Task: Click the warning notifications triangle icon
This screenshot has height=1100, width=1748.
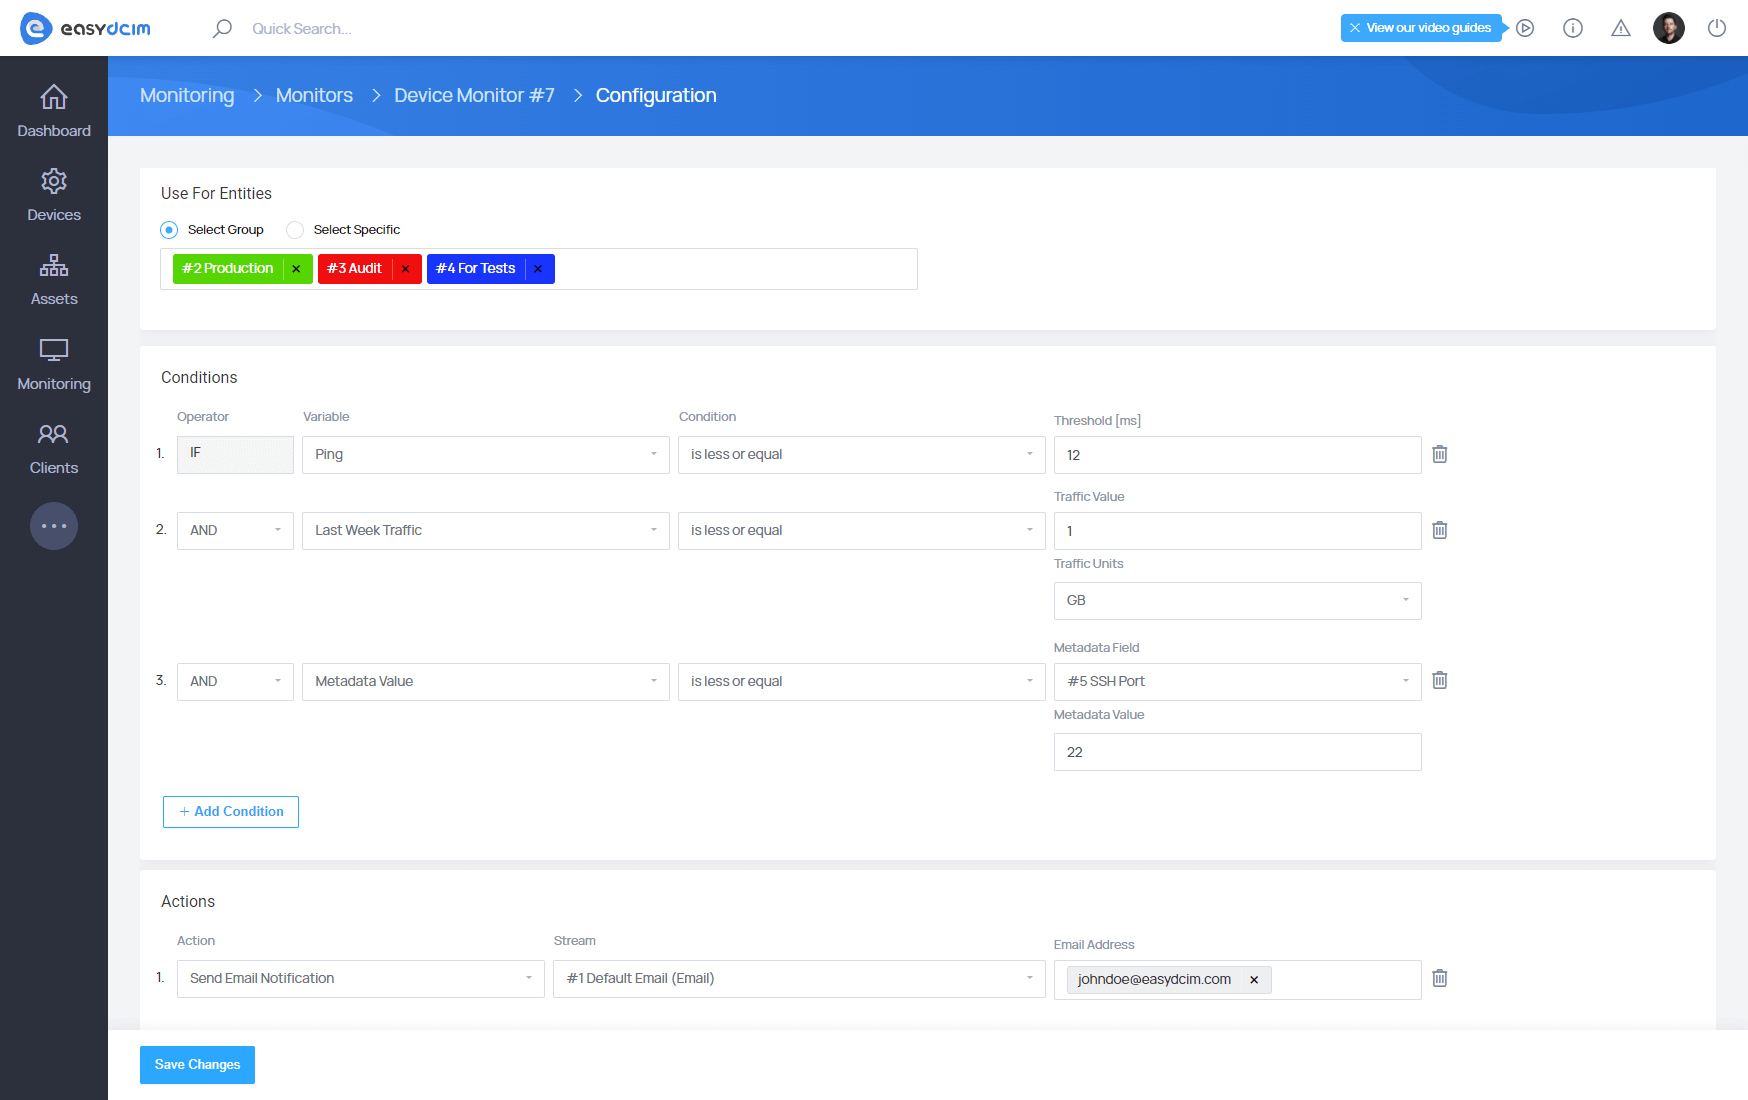Action: (1620, 28)
